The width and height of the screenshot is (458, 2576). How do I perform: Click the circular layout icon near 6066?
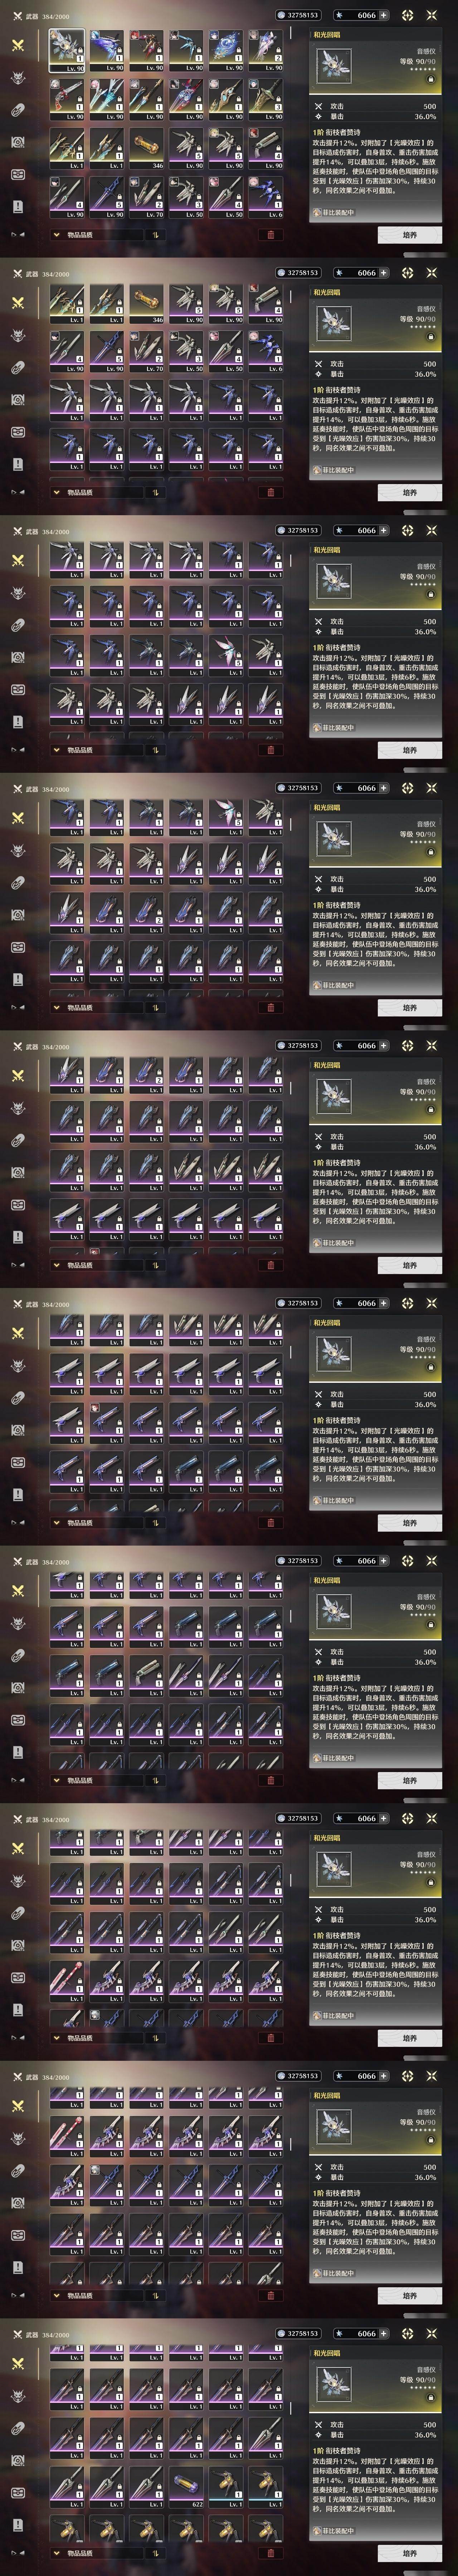(407, 15)
